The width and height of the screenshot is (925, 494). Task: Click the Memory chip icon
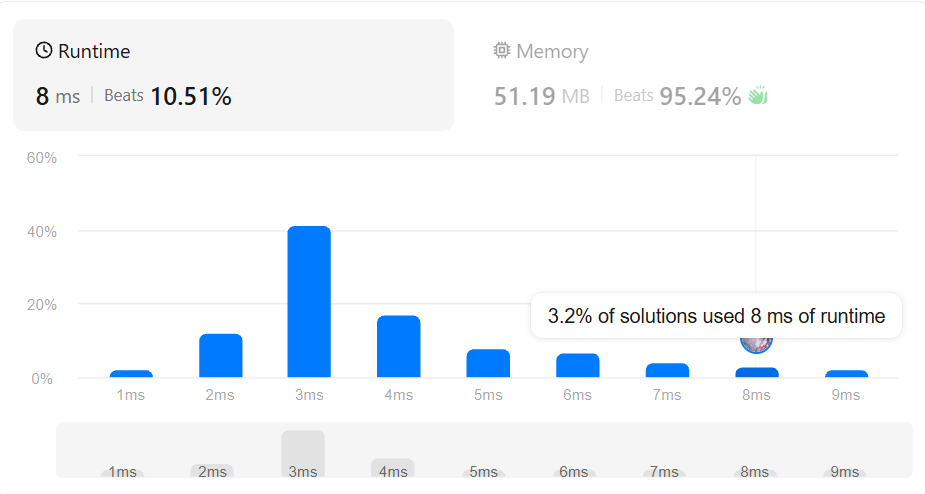point(501,51)
